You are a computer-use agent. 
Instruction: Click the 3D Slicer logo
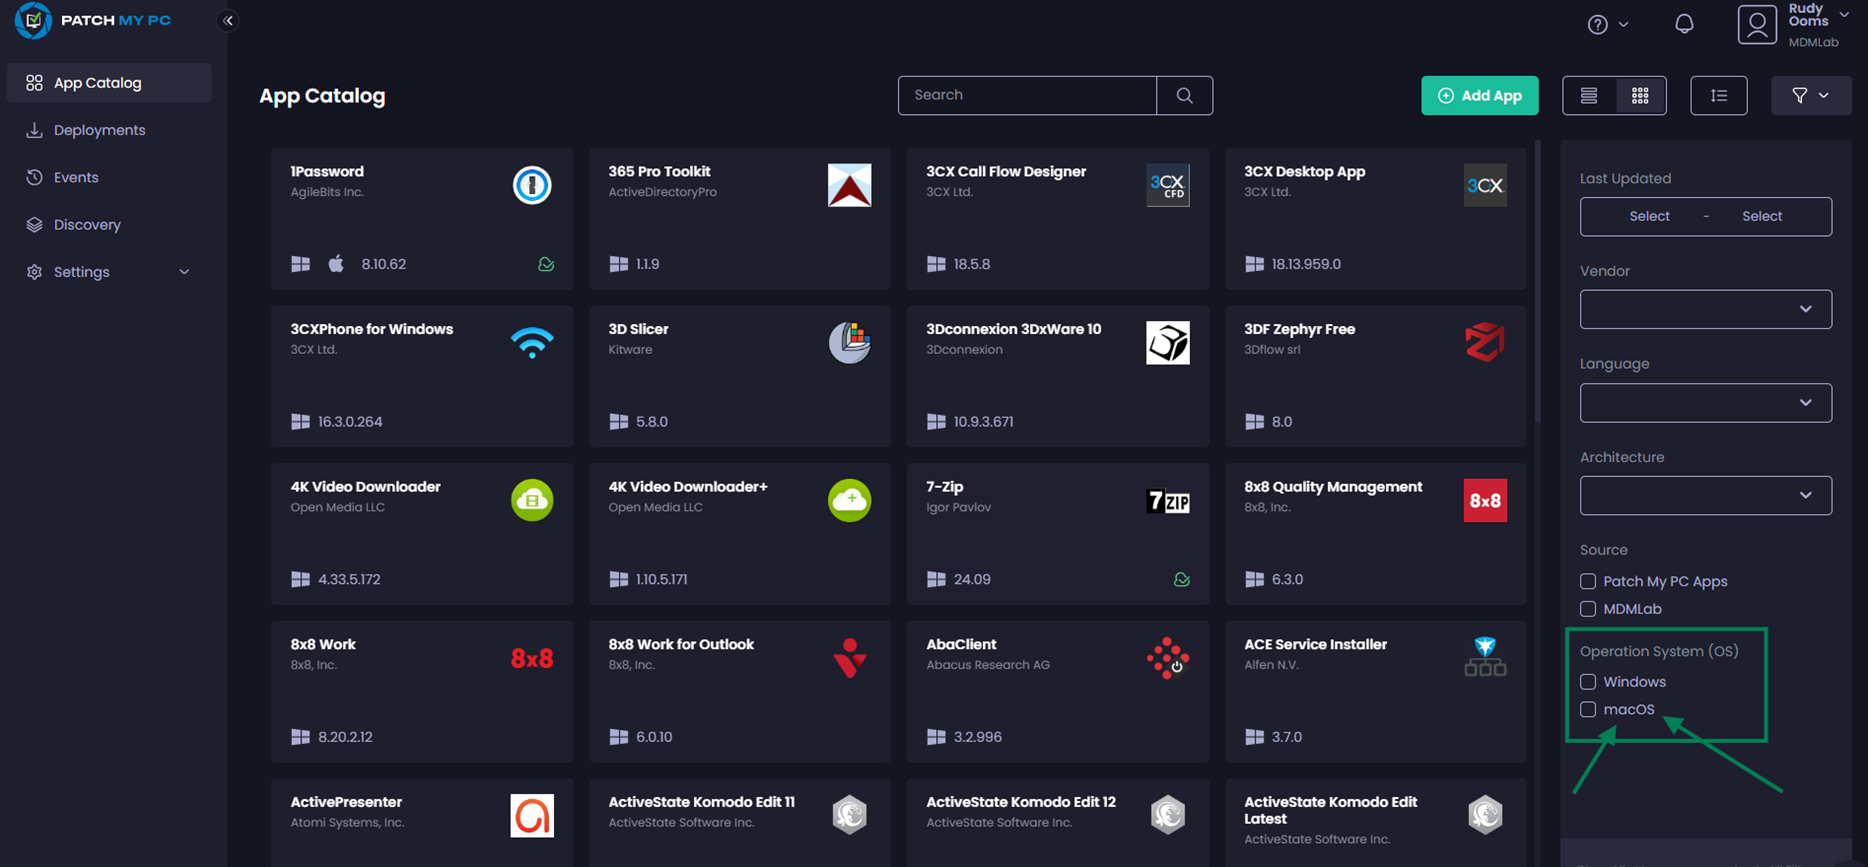pos(850,342)
